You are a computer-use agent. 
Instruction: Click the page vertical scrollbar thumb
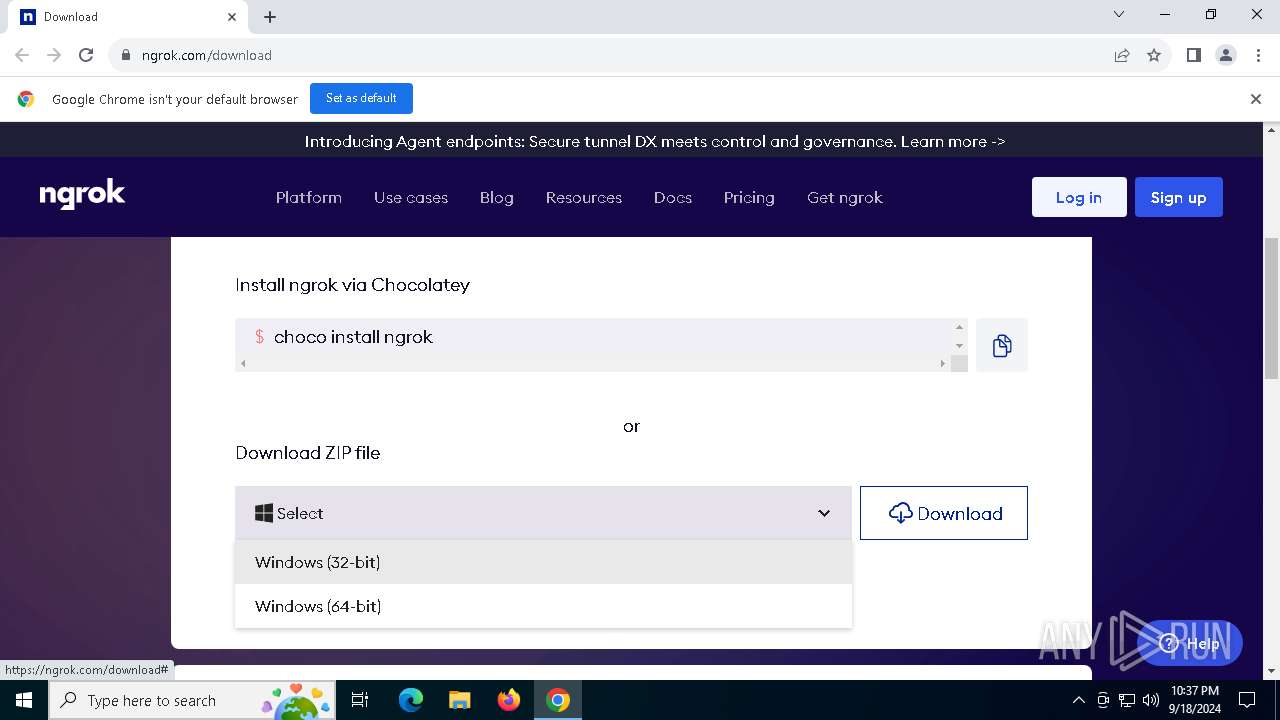pos(1272,308)
